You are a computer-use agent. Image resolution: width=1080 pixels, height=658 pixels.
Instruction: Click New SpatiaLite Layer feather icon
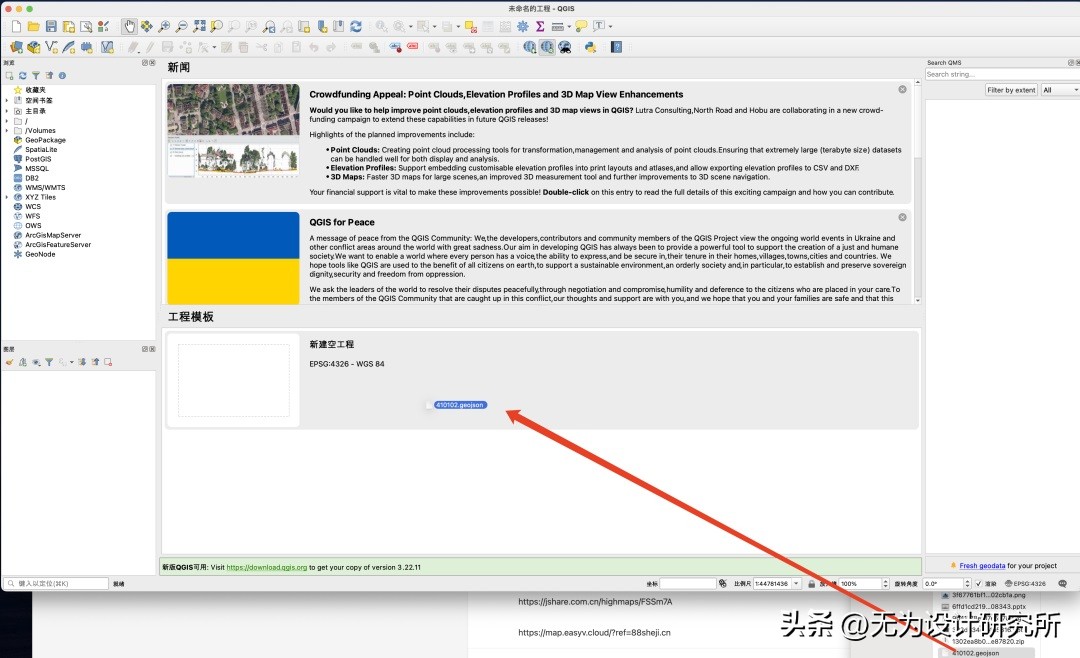68,47
